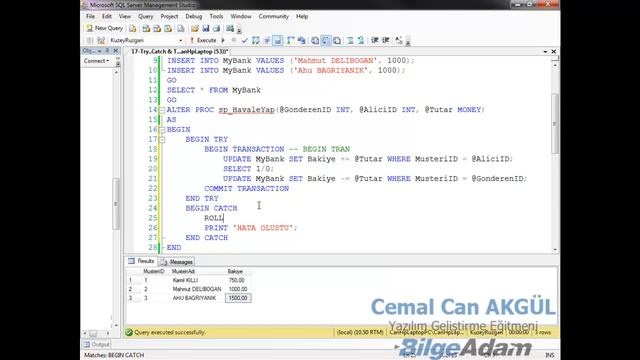Viewport: 640px width, 360px height.
Task: Decrease the indent of the selection
Action: [374, 40]
